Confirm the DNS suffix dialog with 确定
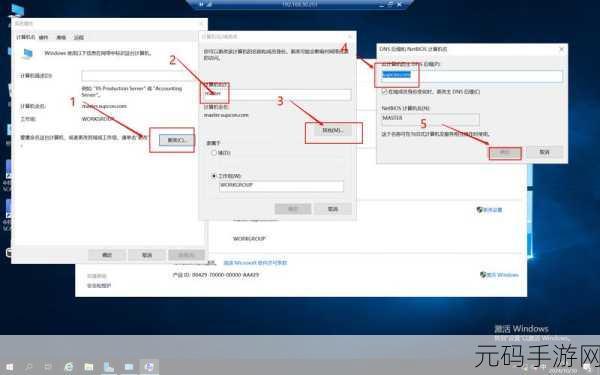This screenshot has height=375, width=600. click(x=505, y=153)
